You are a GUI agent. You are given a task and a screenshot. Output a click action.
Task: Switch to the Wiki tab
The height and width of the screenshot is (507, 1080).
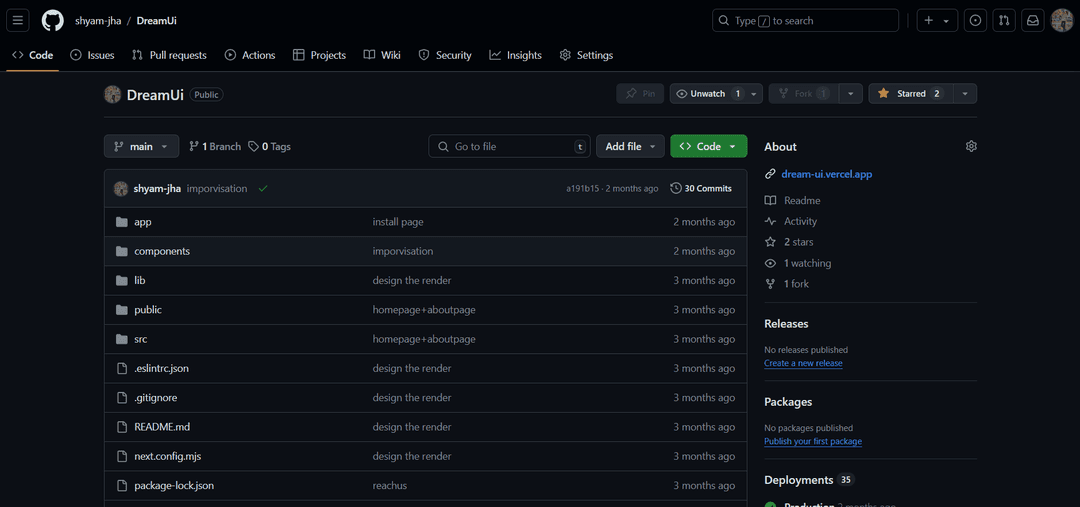point(382,55)
